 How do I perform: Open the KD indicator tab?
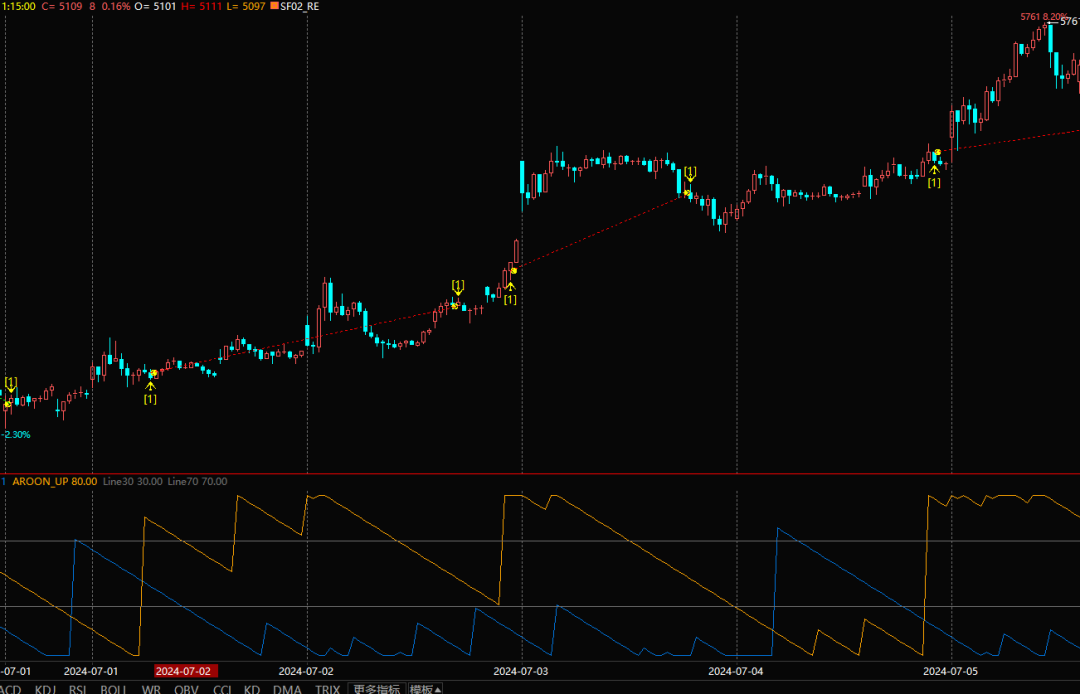[x=252, y=689]
